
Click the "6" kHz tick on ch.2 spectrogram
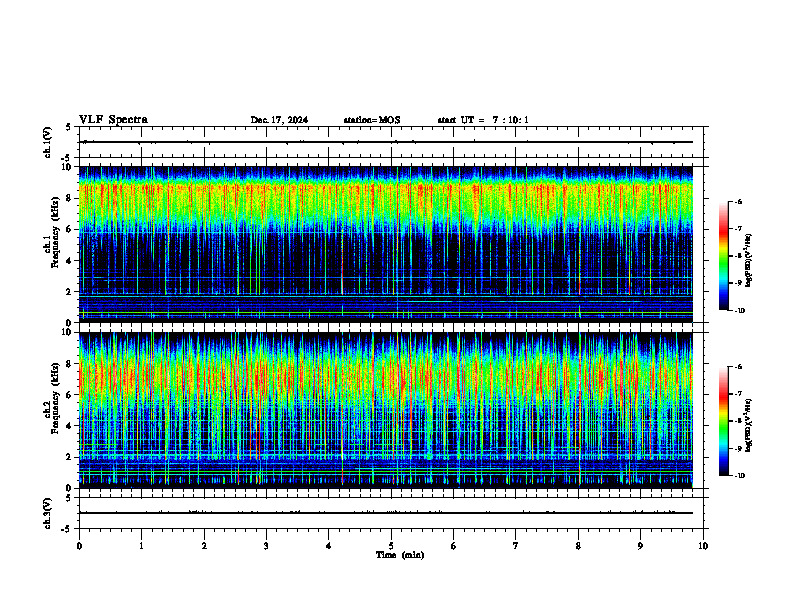[70, 395]
